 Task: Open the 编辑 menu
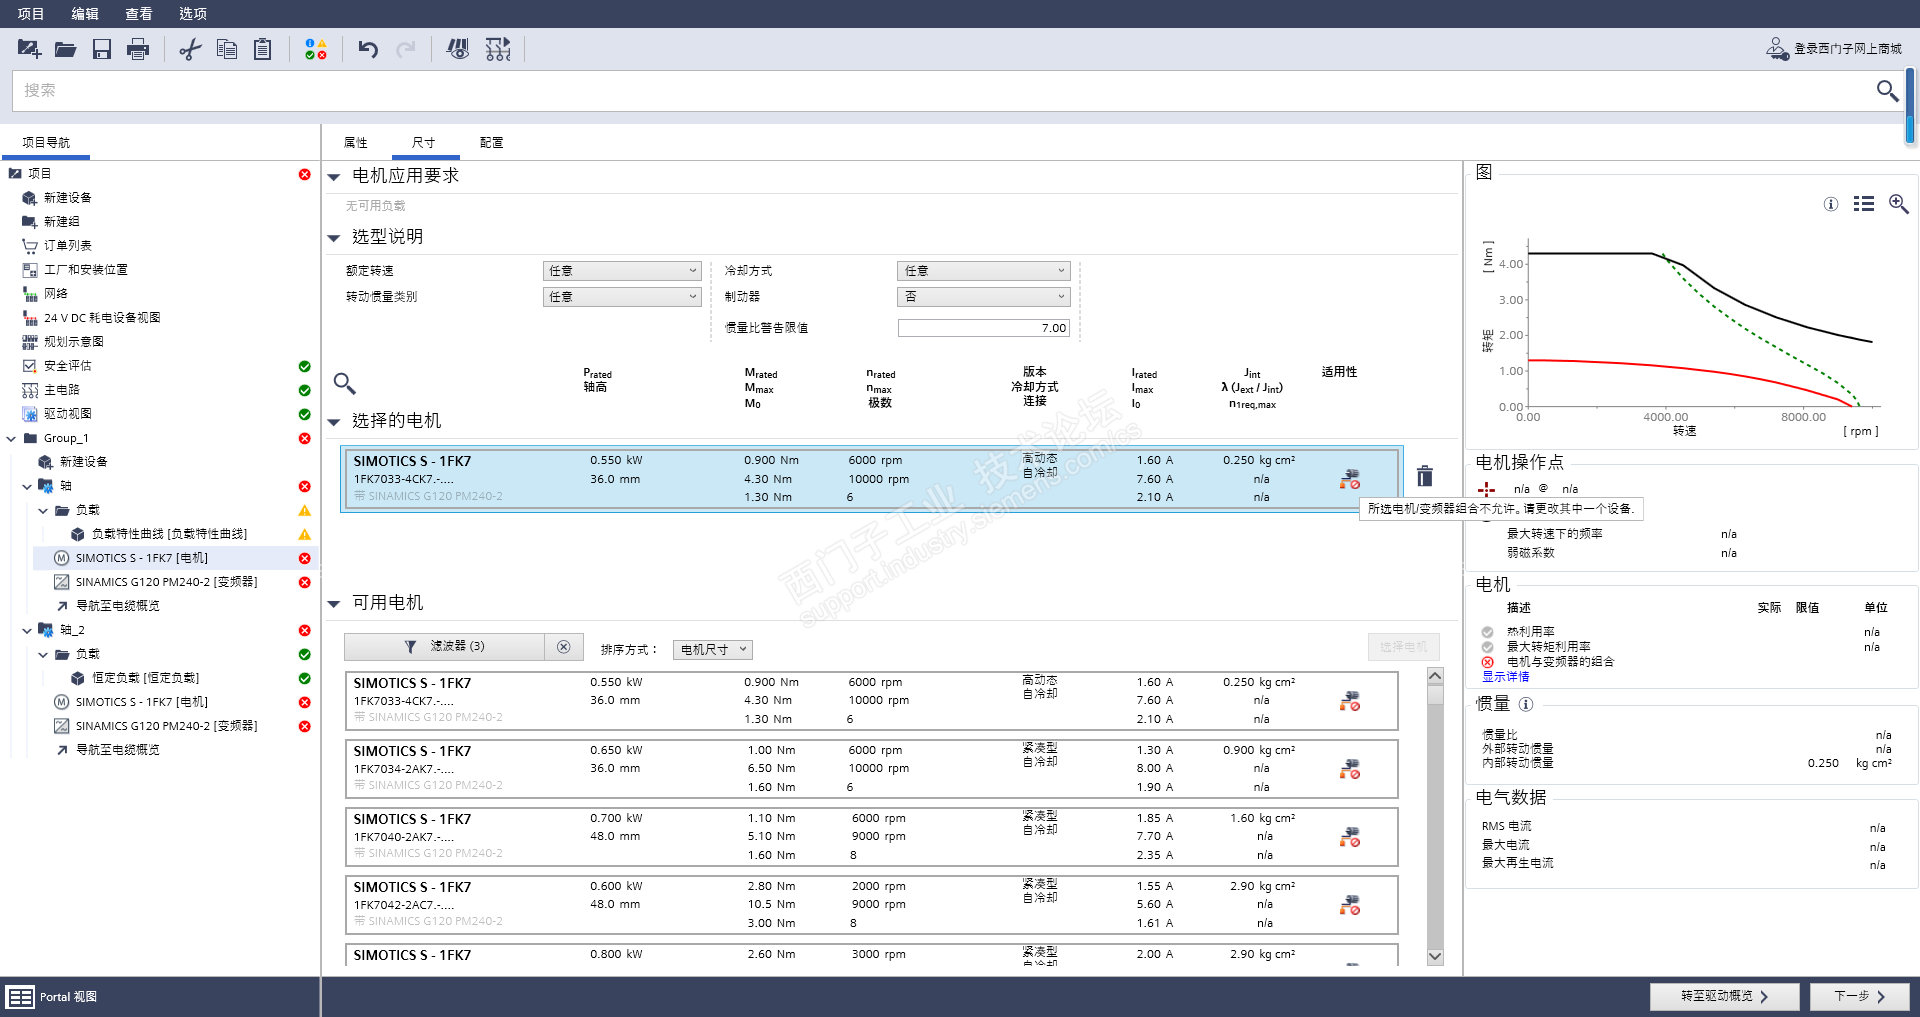(85, 14)
